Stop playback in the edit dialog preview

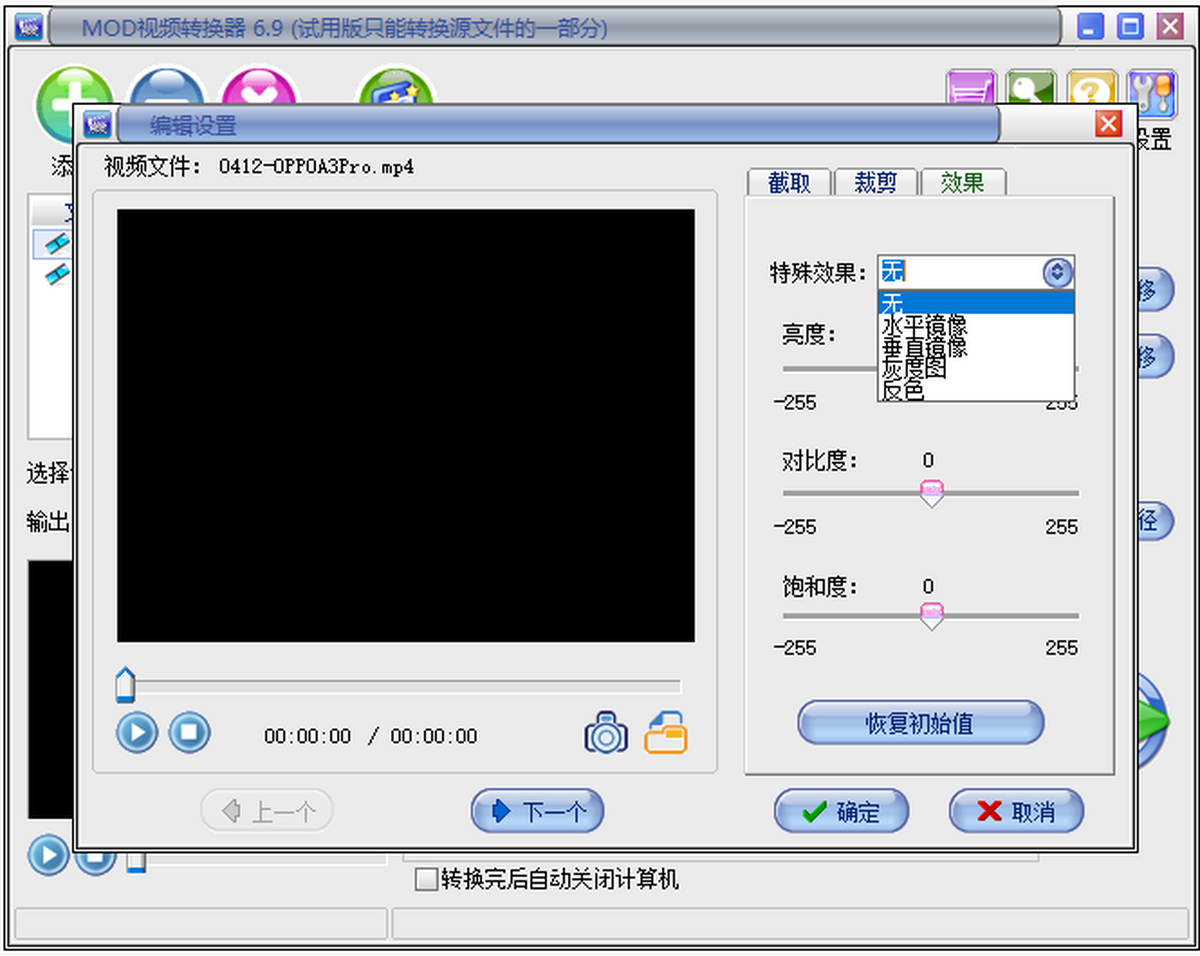coord(189,733)
